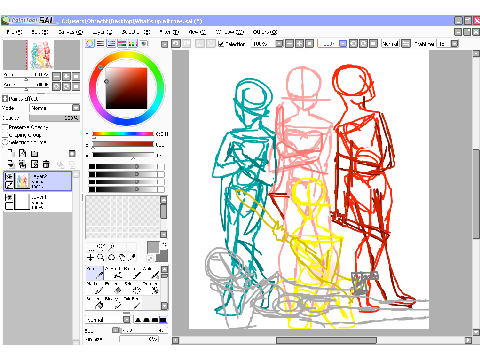This screenshot has width=480, height=360.
Task: Open the zoom percentage dropdown
Action: 279,44
